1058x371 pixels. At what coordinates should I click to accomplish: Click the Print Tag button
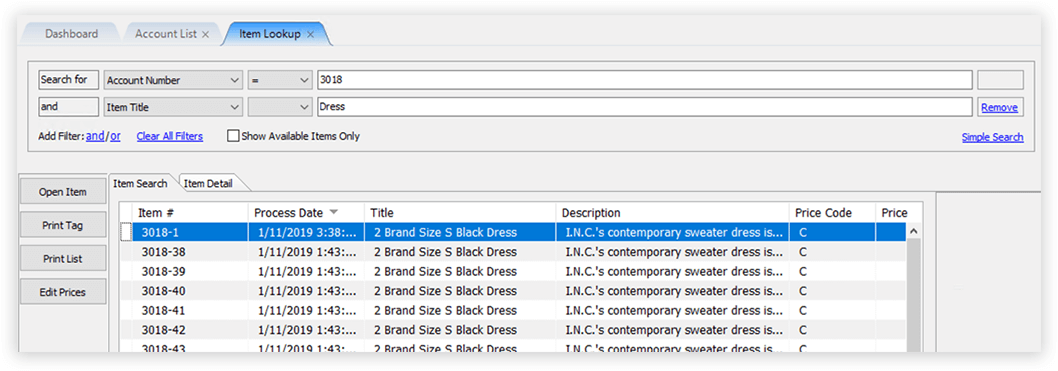(63, 225)
